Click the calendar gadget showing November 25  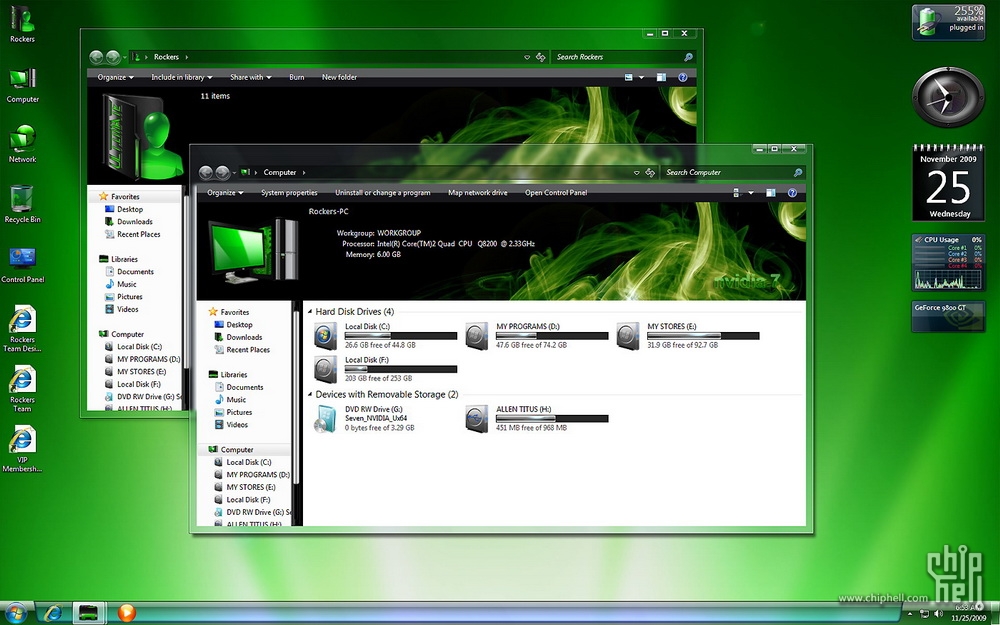948,182
